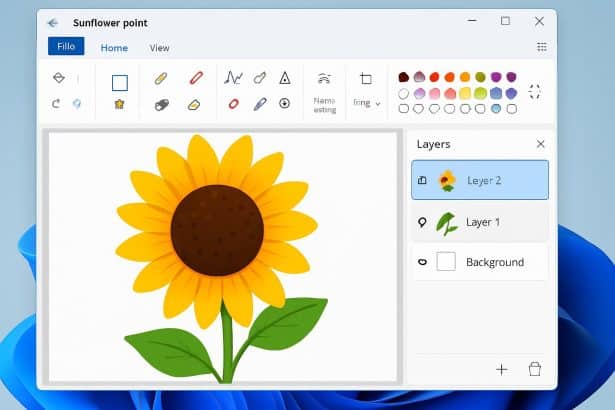Expand the color palette selector
The width and height of the screenshot is (615, 410).
coord(534,92)
